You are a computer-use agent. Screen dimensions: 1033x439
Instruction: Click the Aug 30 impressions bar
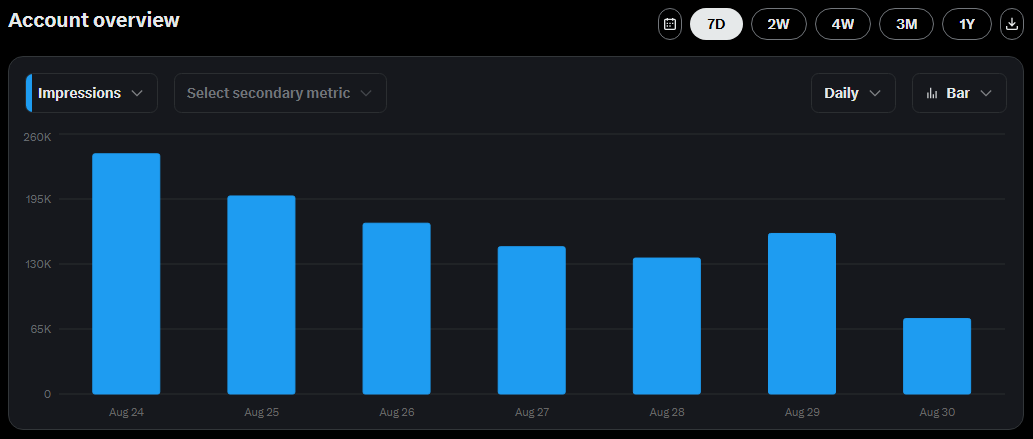(937, 356)
